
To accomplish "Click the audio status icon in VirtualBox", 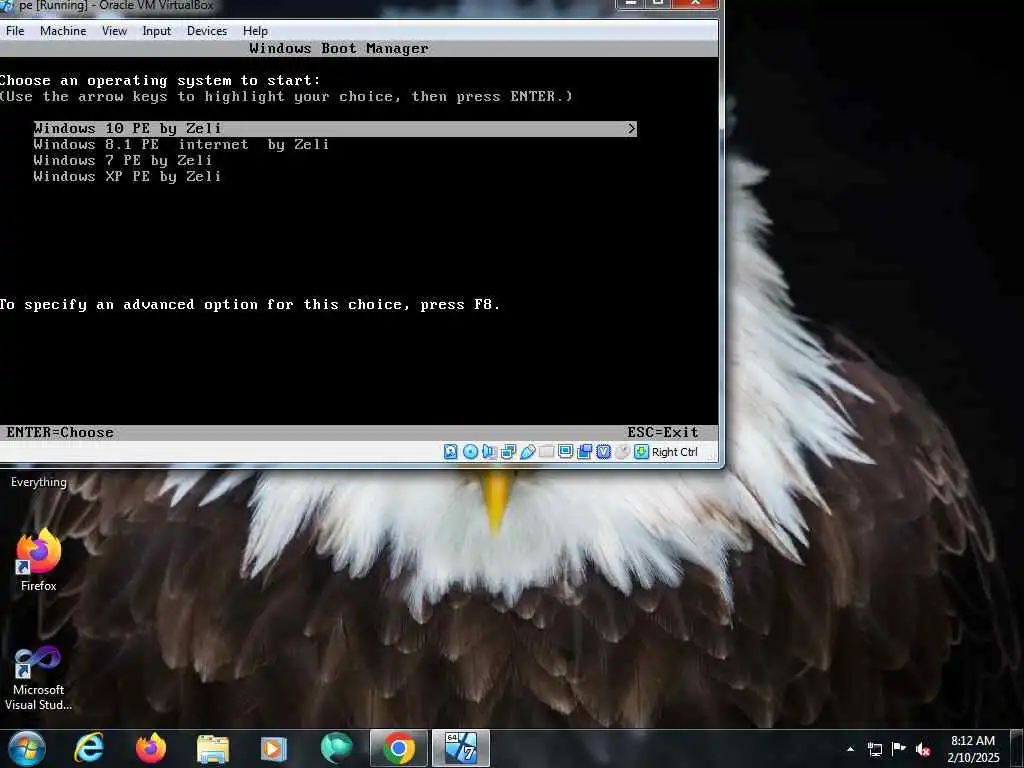I will (x=489, y=452).
